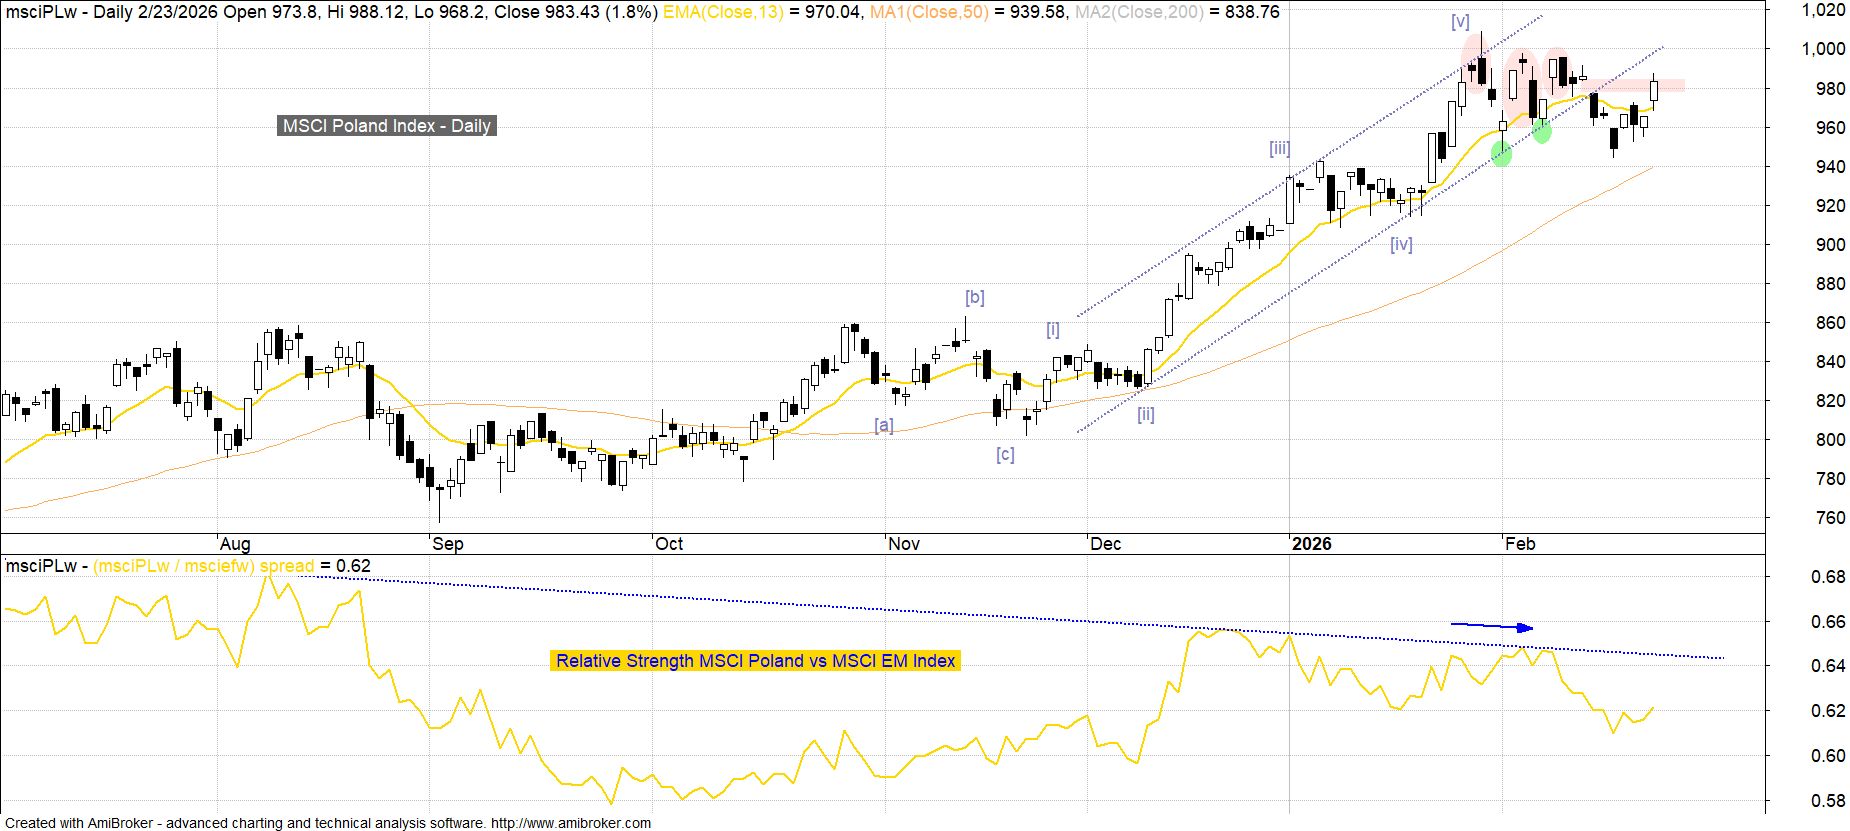
Task: Click the MSCI Poland Index - Daily label
Action: pyautogui.click(x=386, y=126)
